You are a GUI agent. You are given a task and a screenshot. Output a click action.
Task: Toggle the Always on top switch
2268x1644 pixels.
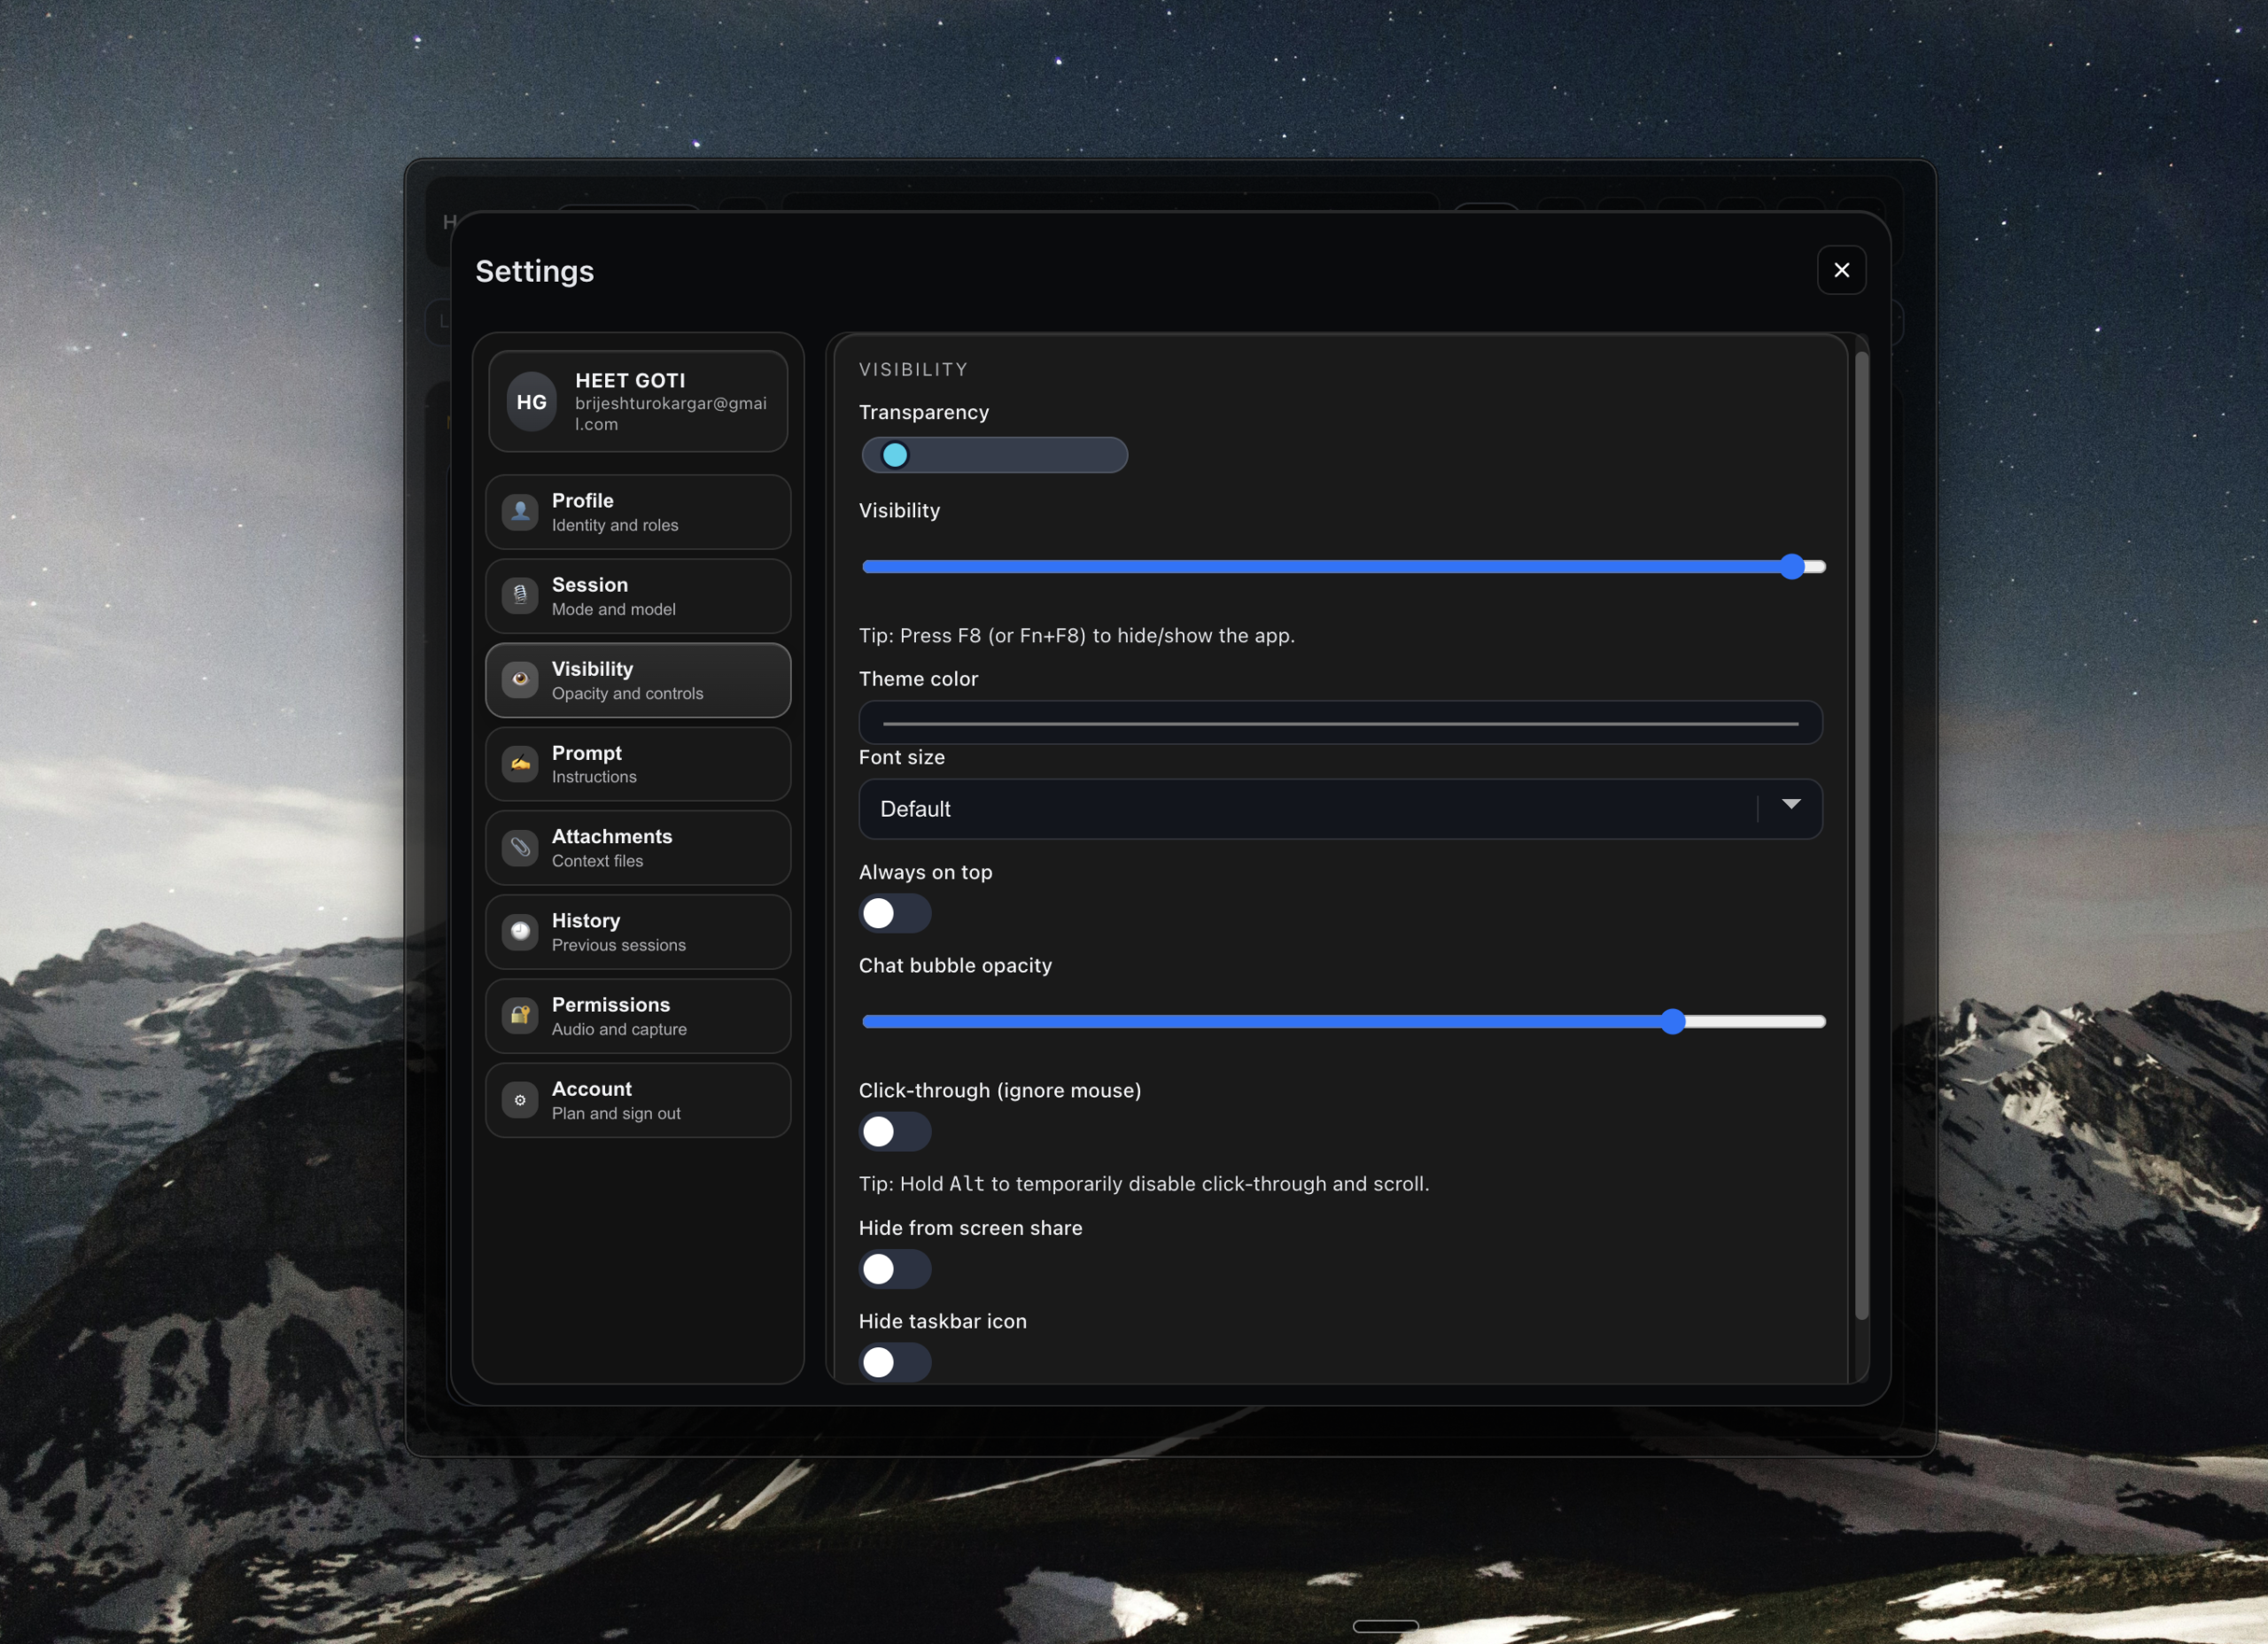[894, 913]
